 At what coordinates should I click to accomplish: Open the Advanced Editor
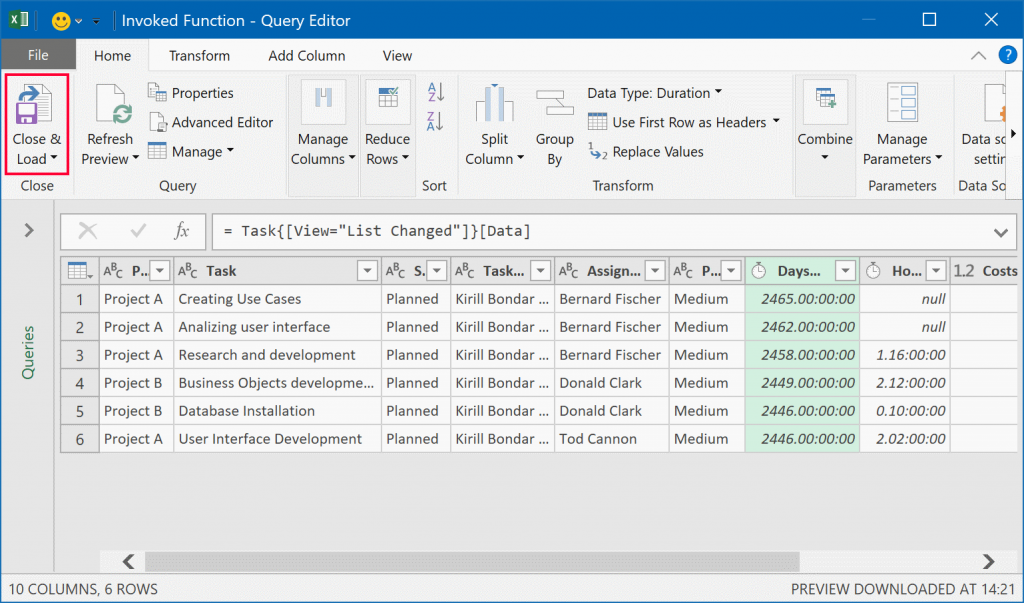211,122
